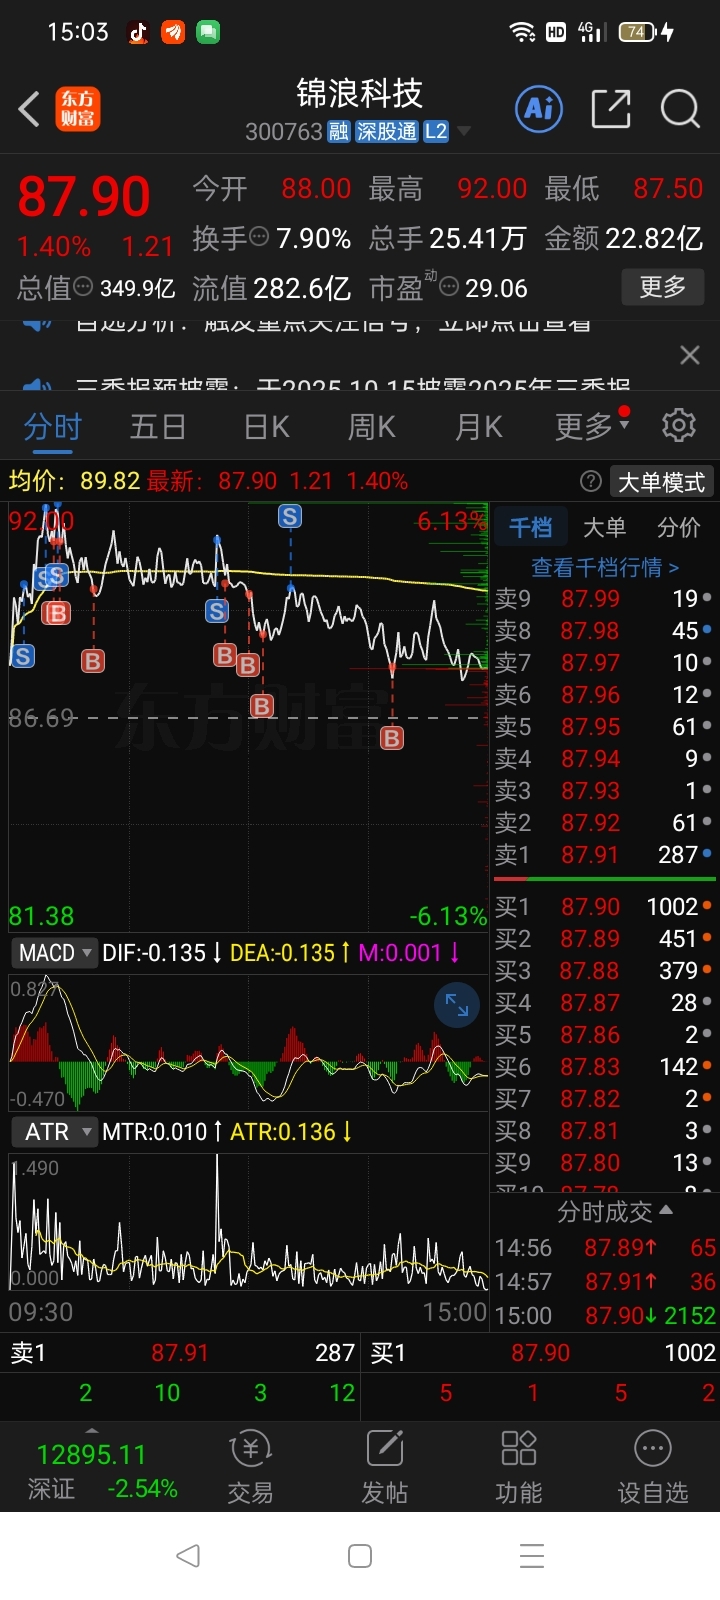Select the 分价 tab
Image resolution: width=720 pixels, height=1600 pixels.
(x=678, y=527)
